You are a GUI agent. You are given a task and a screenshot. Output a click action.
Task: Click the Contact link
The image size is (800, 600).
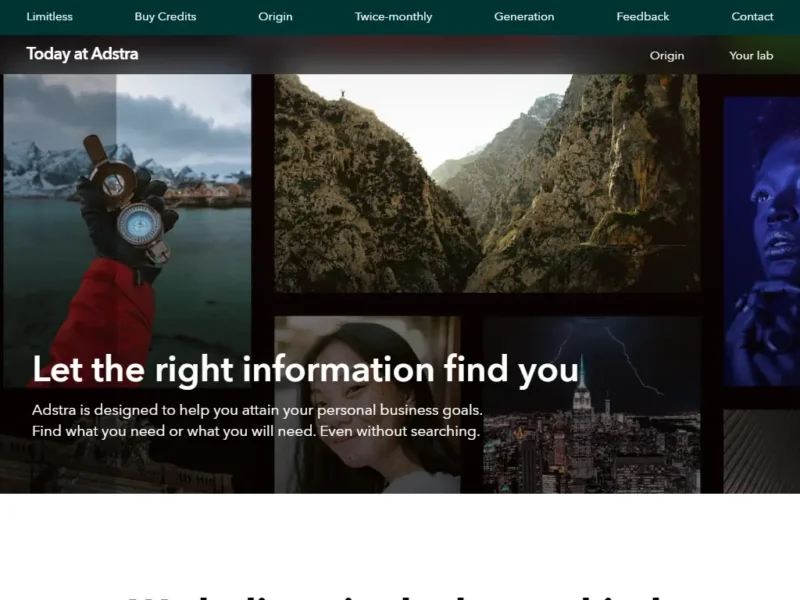click(x=752, y=16)
